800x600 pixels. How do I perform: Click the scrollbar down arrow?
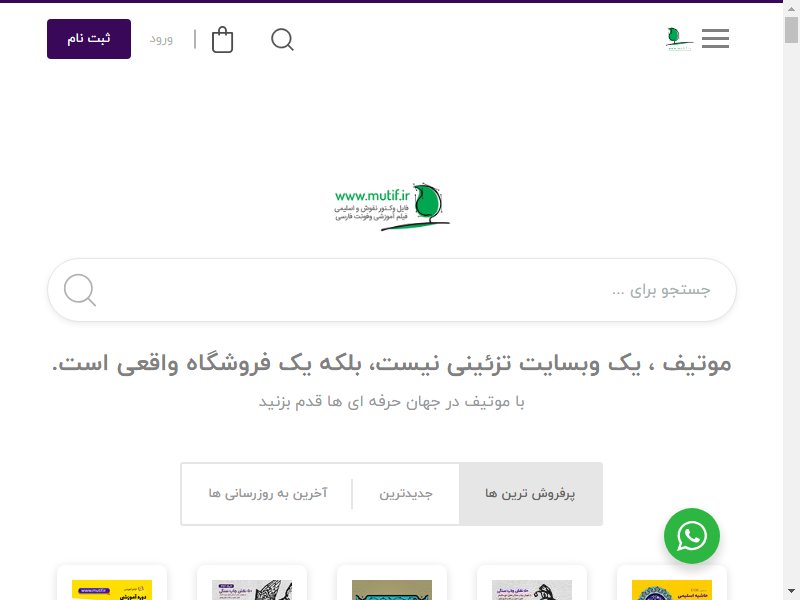[791, 591]
